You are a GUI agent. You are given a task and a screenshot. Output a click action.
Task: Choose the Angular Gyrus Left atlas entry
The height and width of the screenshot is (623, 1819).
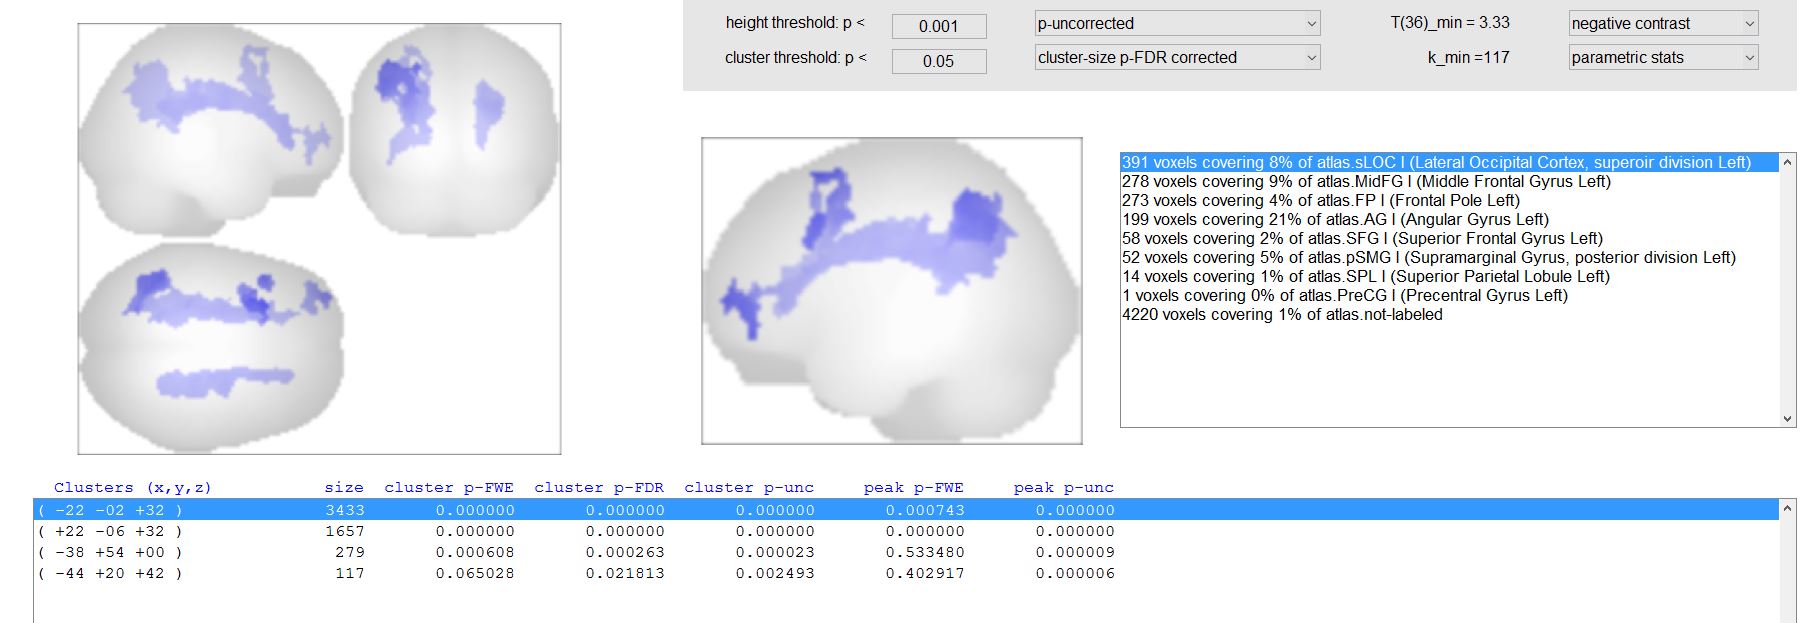click(x=1334, y=219)
